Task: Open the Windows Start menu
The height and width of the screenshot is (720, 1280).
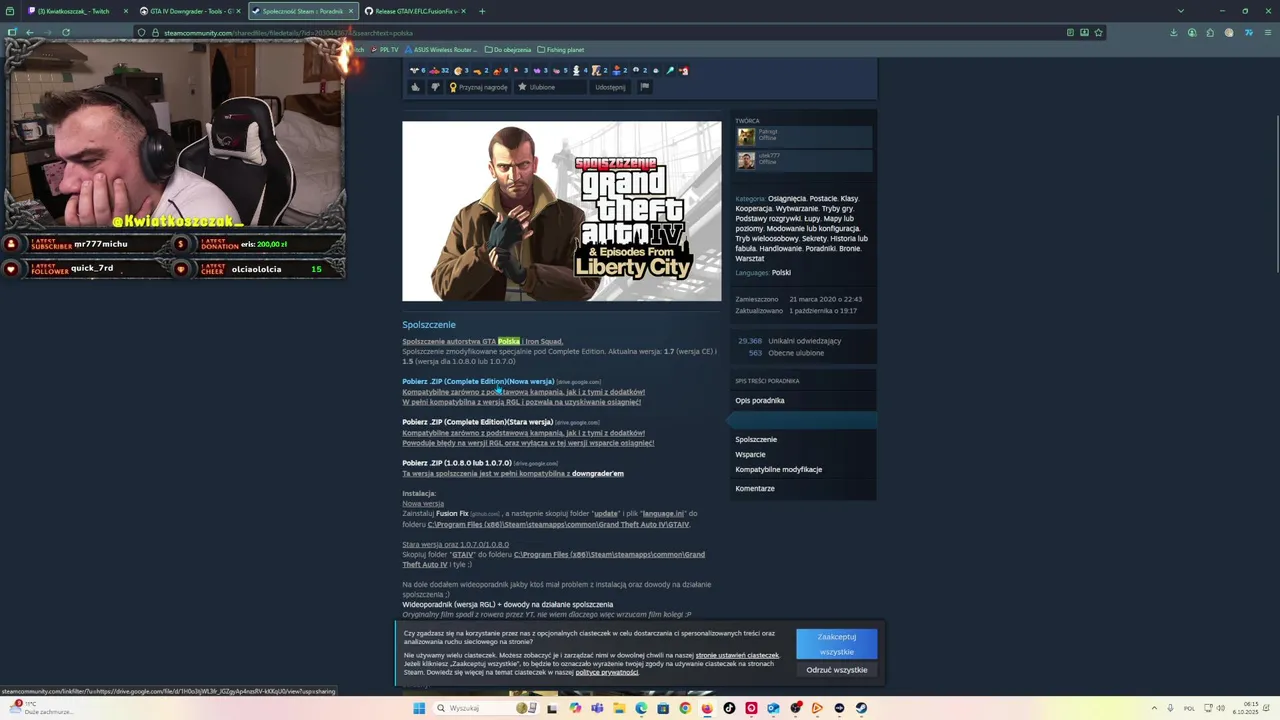Action: tap(419, 708)
